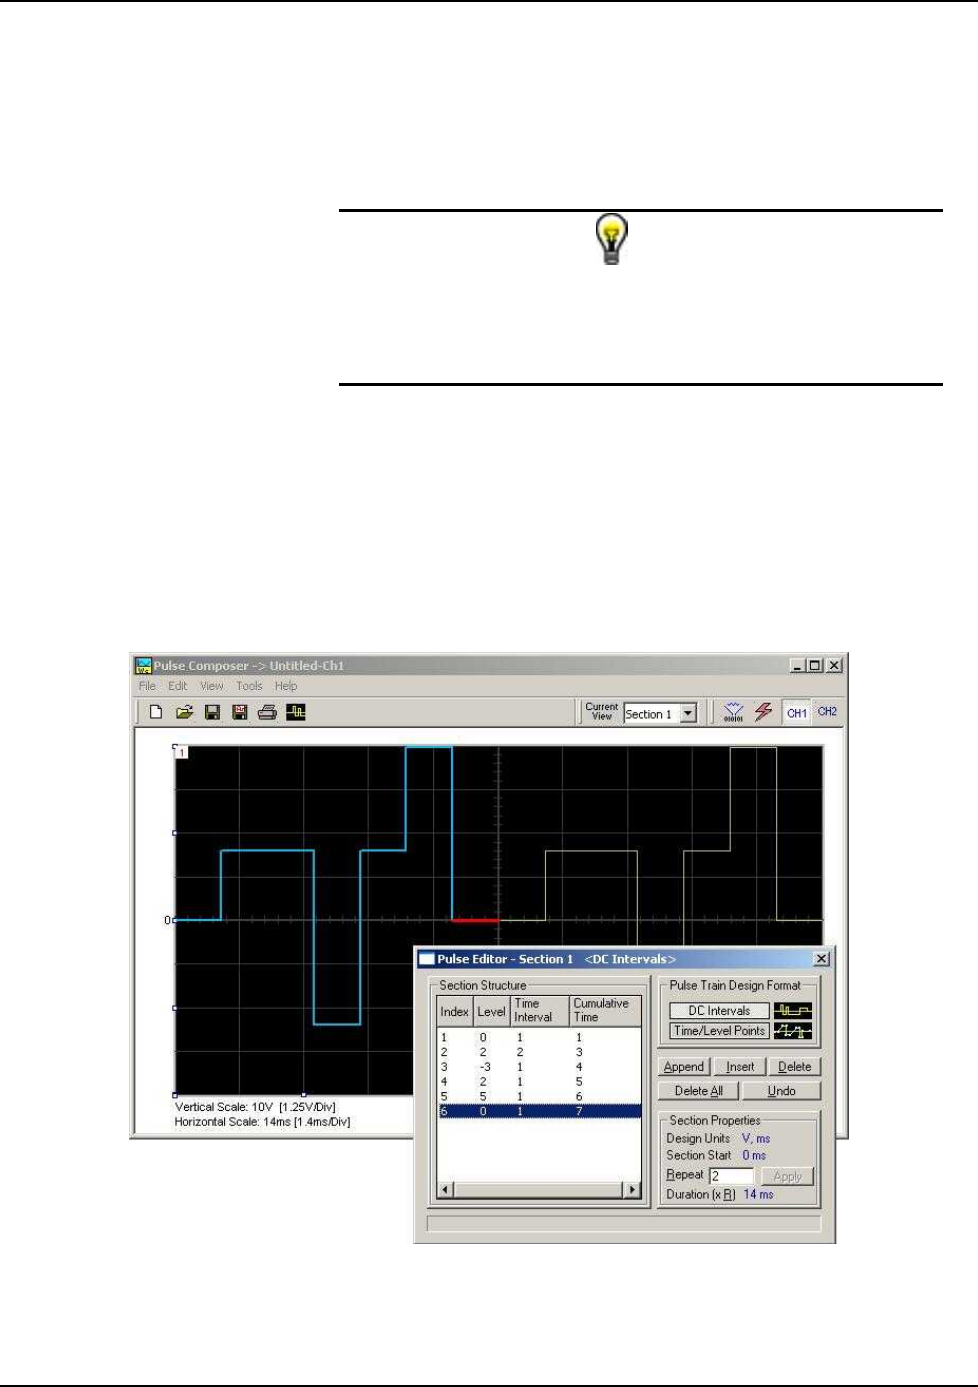Viewport: 978px width, 1387px height.
Task: Click the '0 ms' Section Start value
Action: [x=754, y=1156]
